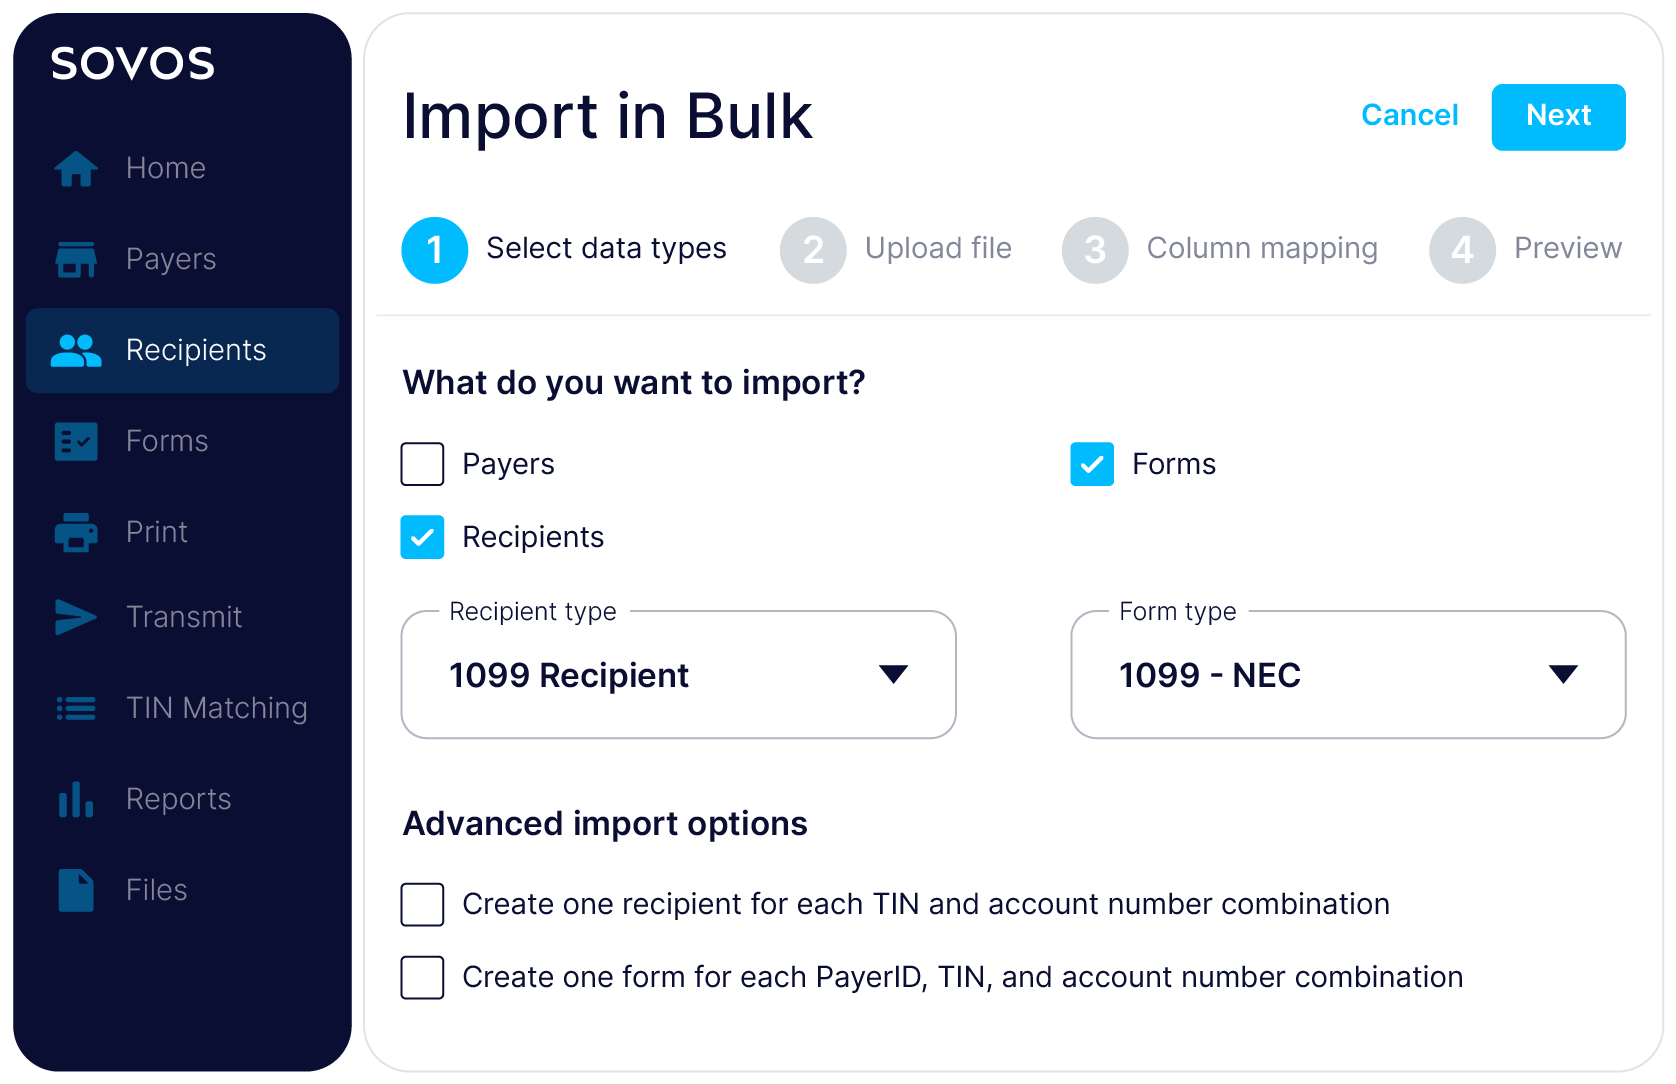1676x1084 pixels.
Task: Disable the Recipients checkbox
Action: [x=422, y=537]
